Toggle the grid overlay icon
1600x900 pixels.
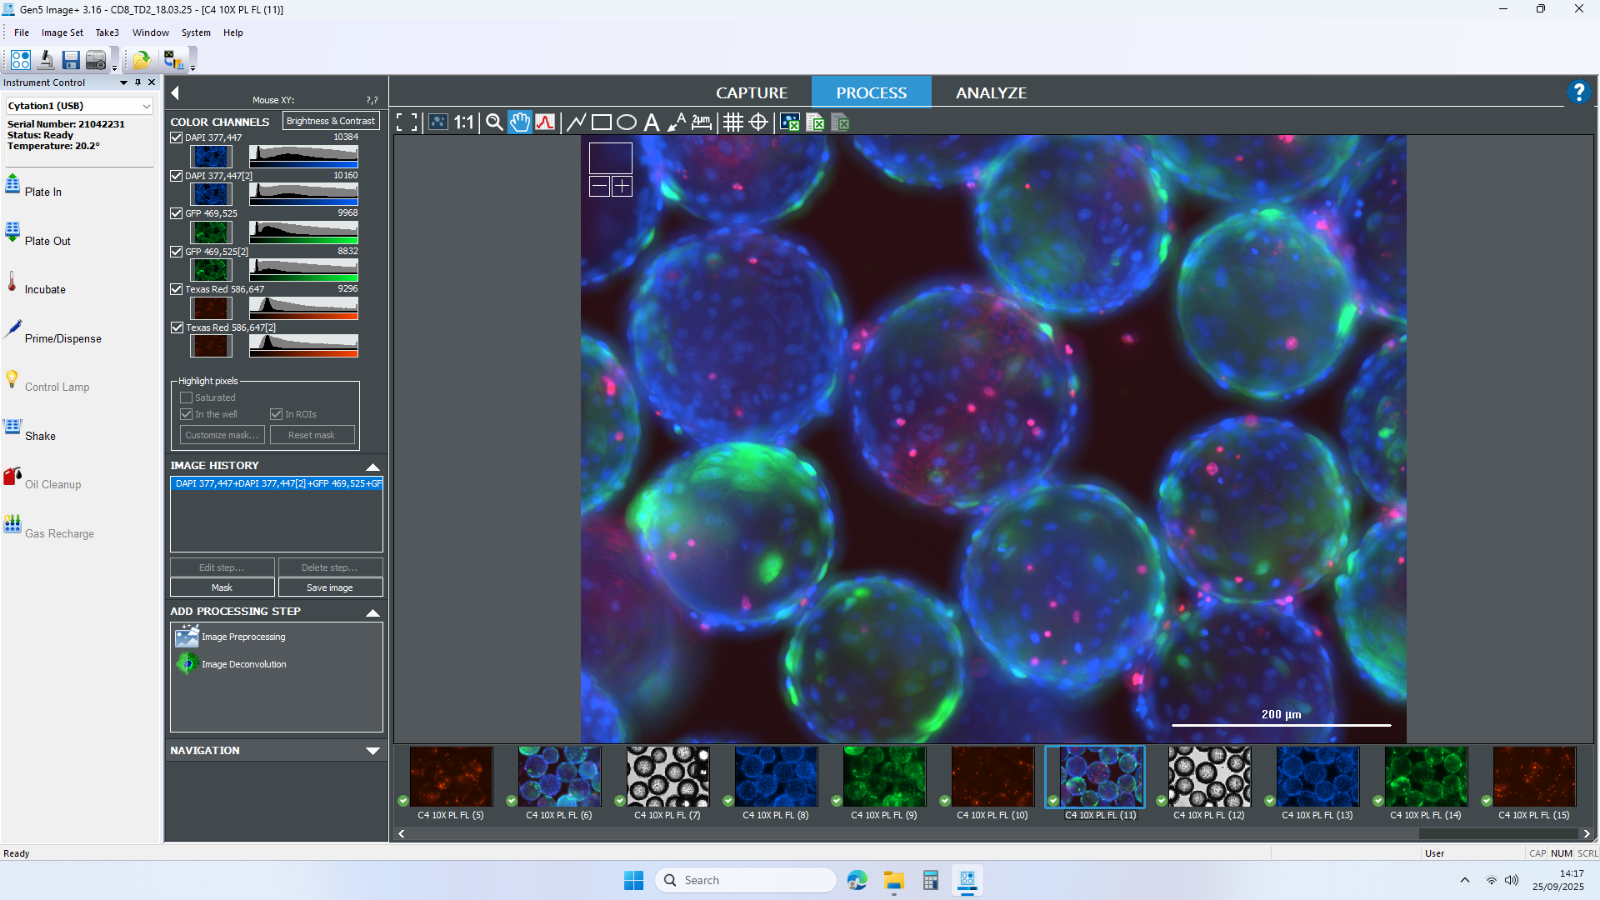[x=733, y=122]
